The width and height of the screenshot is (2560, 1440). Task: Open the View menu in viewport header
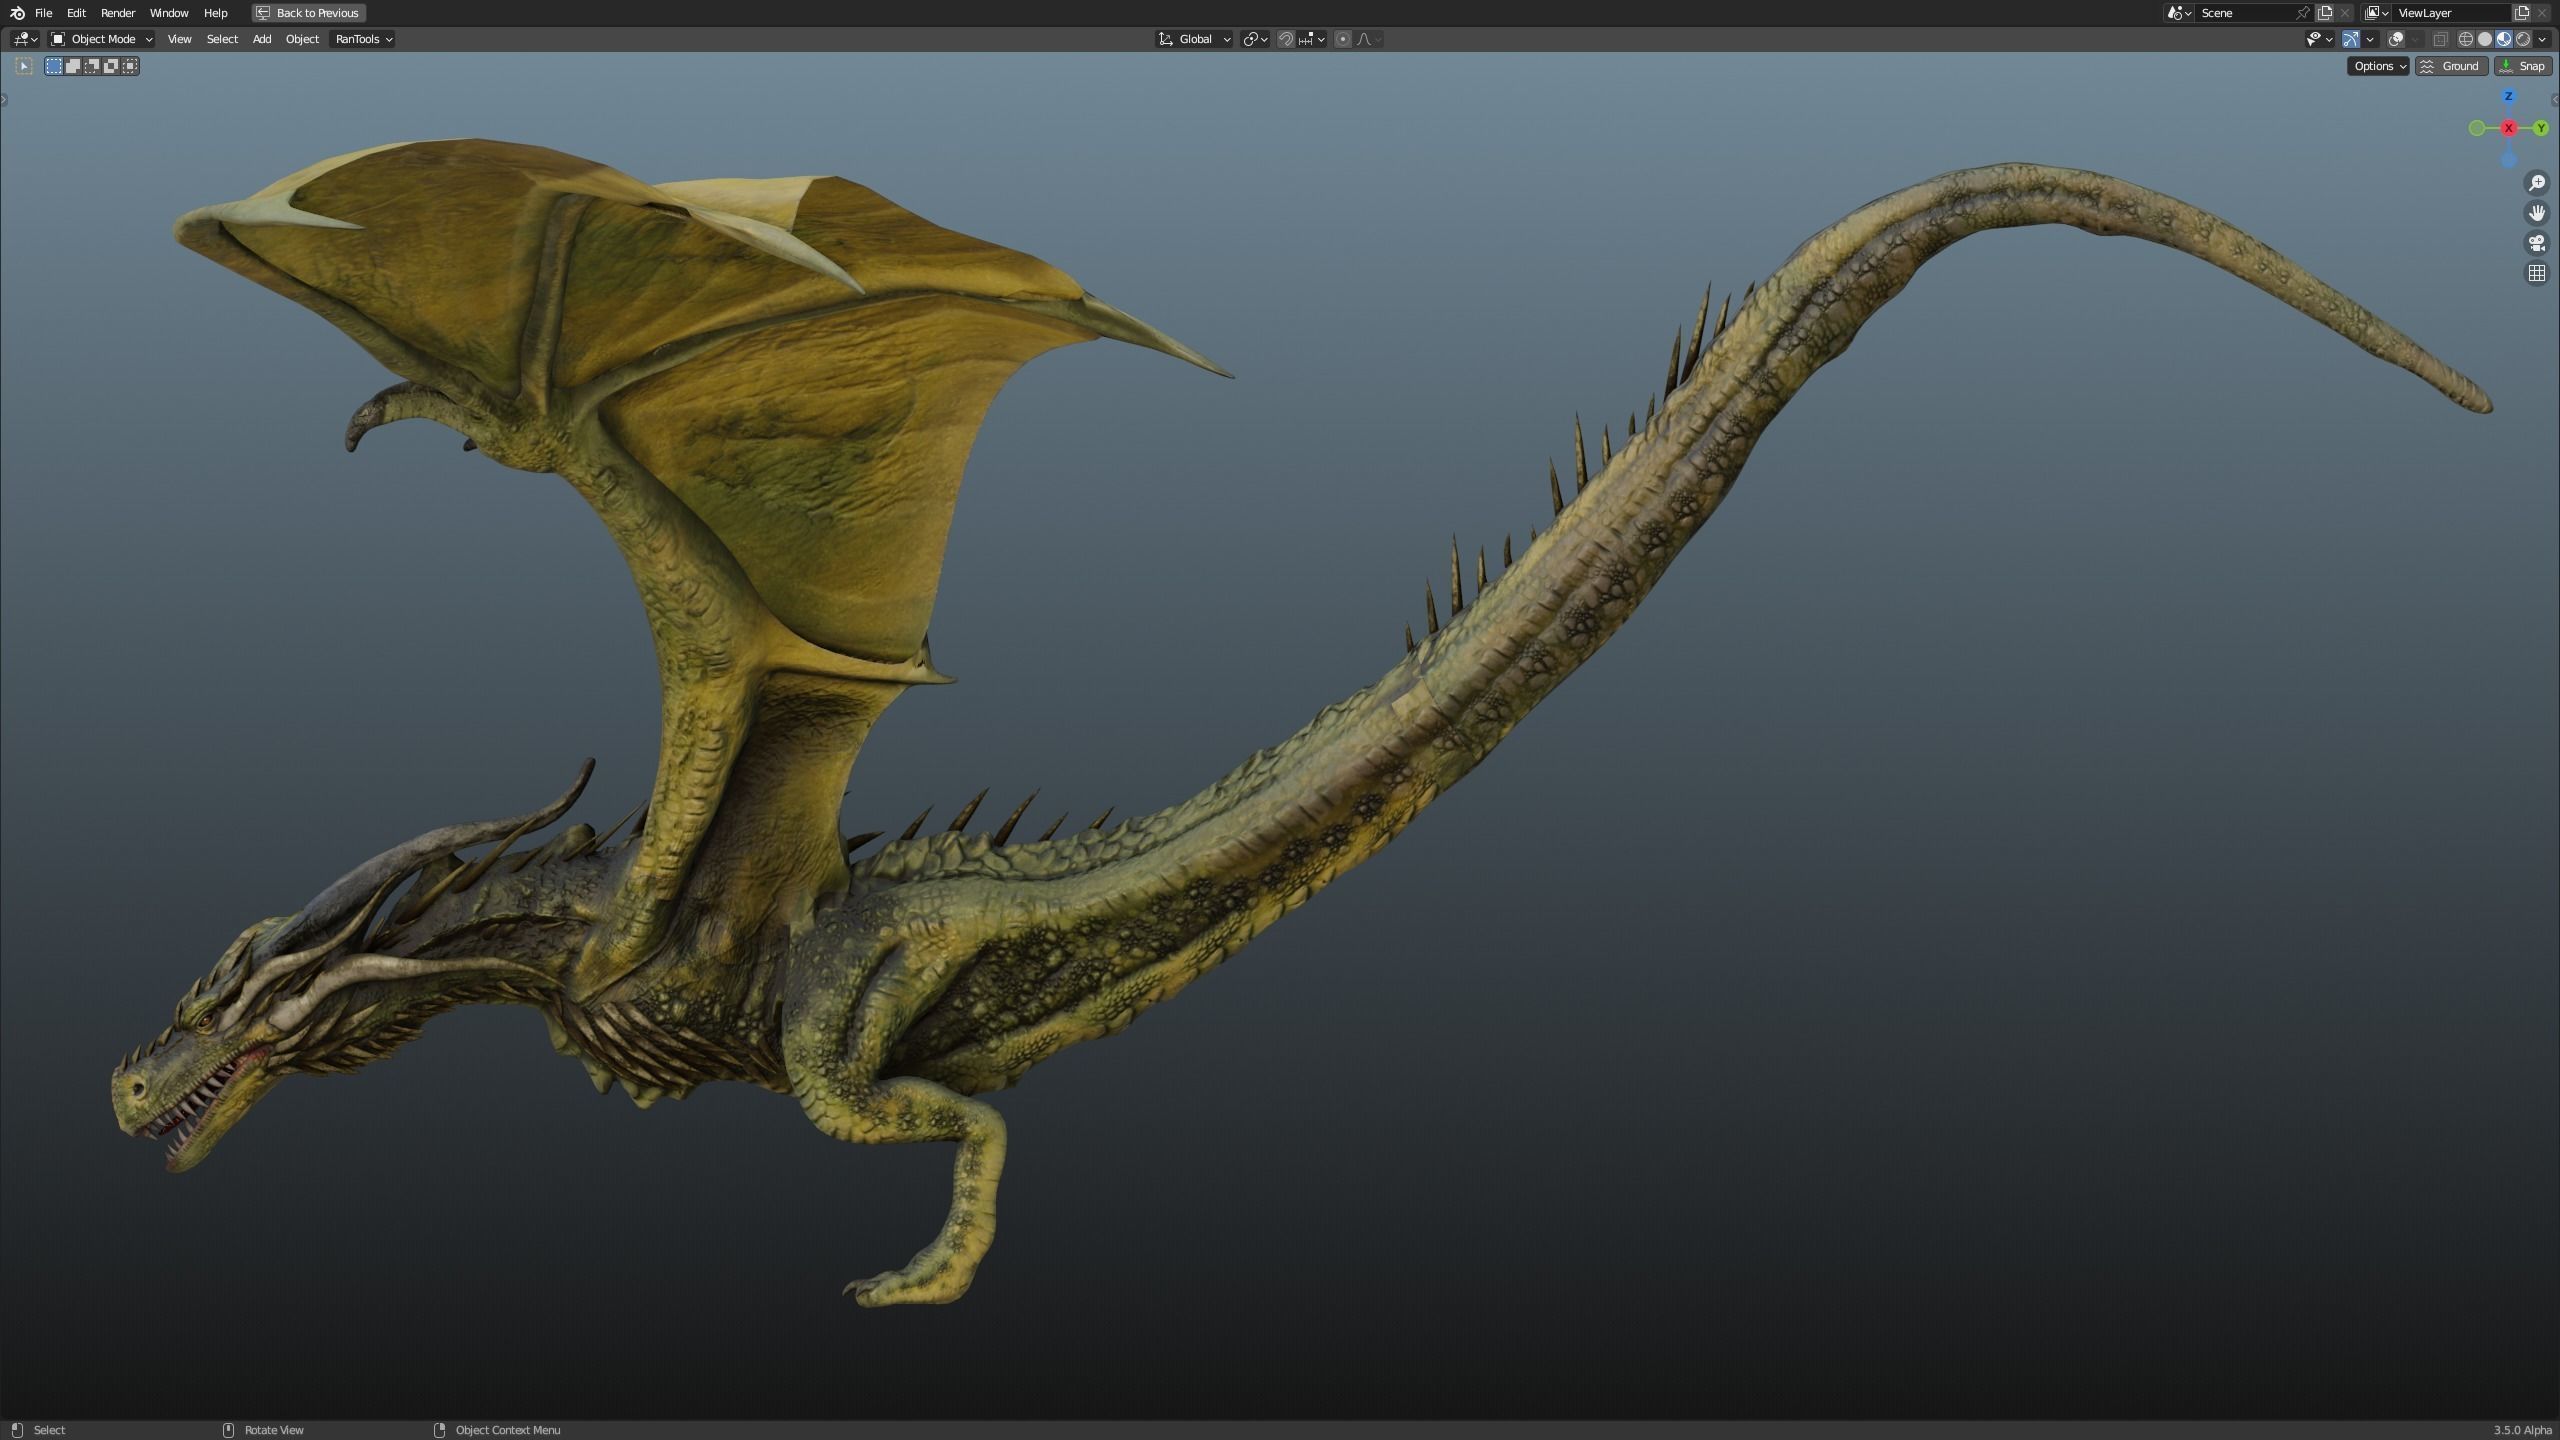pyautogui.click(x=179, y=39)
